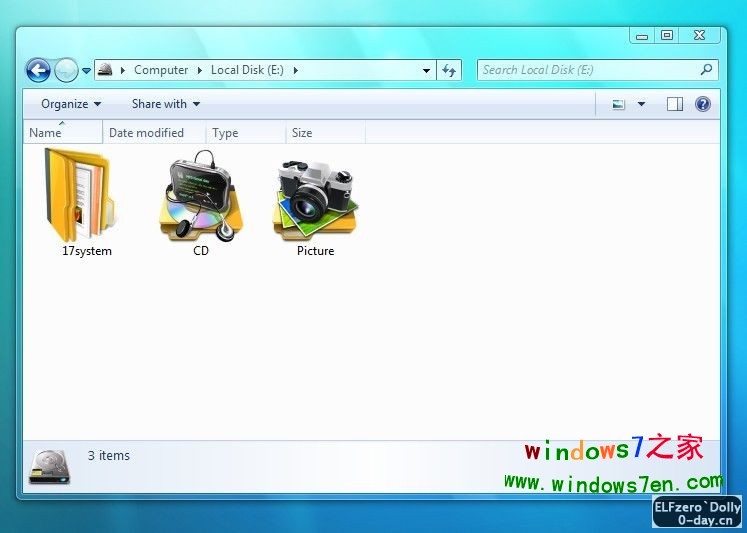Open the Share with menu
Viewport: 747px width, 533px height.
click(x=165, y=104)
